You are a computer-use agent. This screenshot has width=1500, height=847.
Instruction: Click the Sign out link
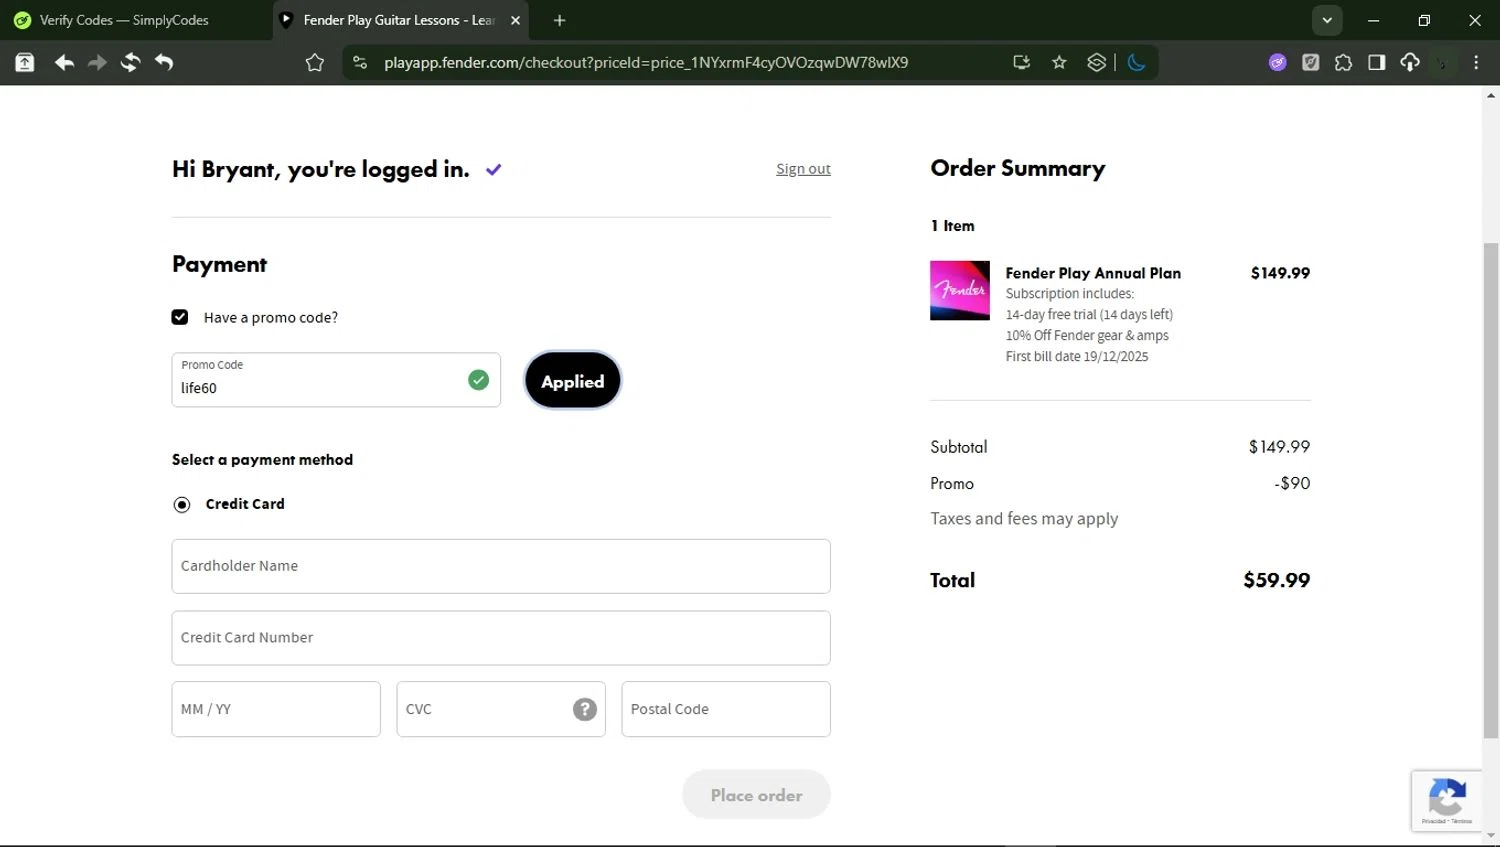(803, 169)
